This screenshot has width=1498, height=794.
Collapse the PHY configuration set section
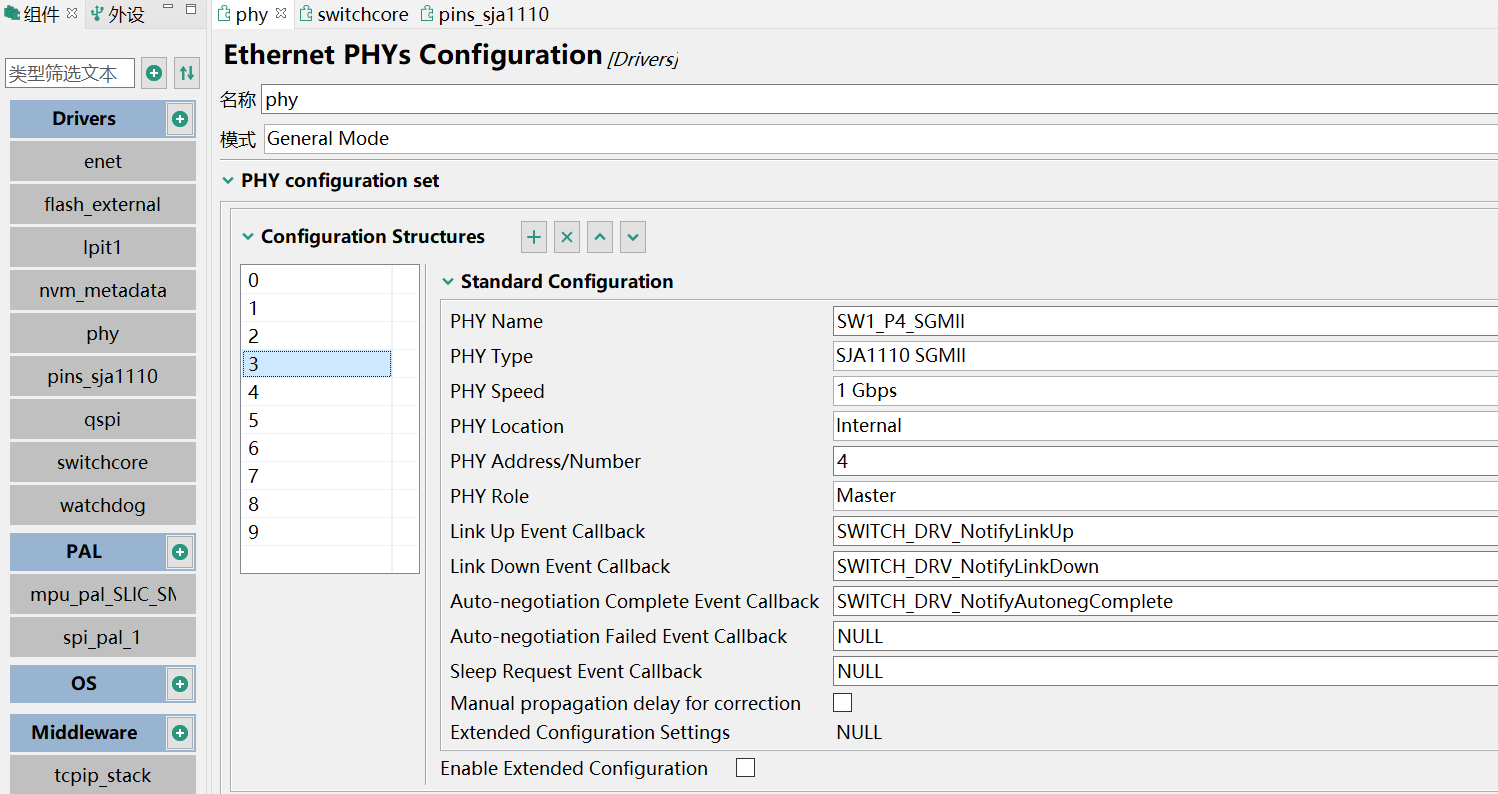[x=227, y=180]
